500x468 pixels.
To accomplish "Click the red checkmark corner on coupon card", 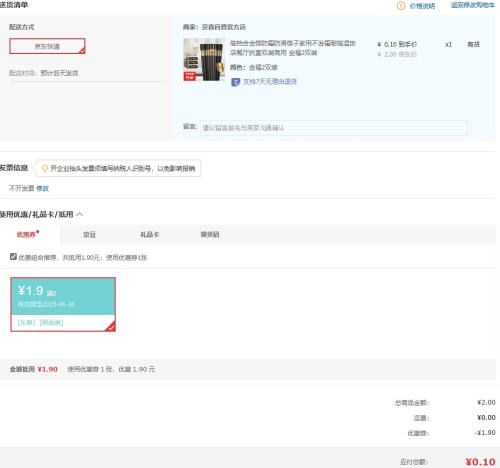I will [111, 327].
